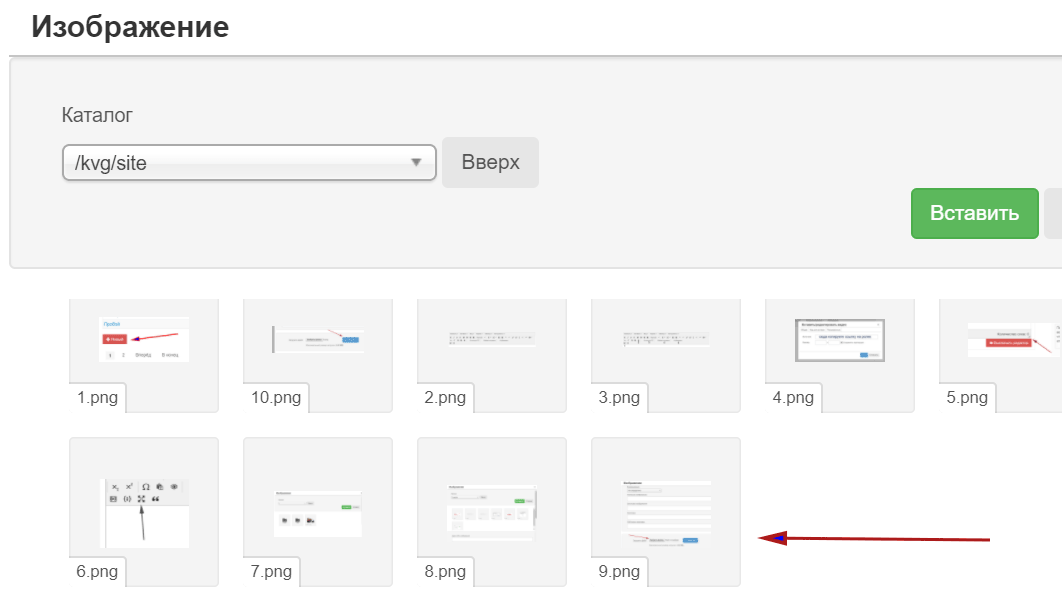The width and height of the screenshot is (1062, 609).
Task: Click the catalog dropdown arrow
Action: [417, 163]
